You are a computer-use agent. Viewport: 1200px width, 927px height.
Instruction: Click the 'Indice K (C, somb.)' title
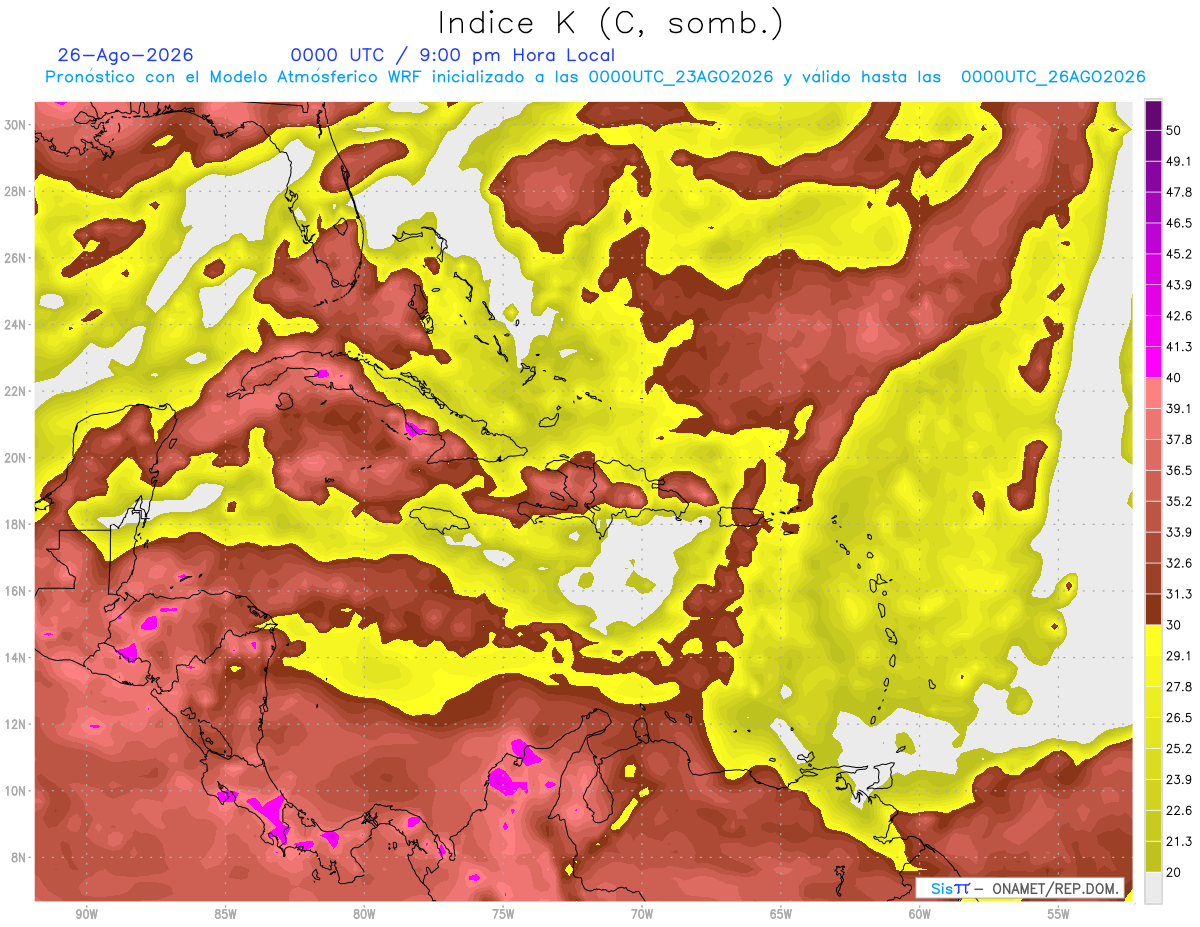(610, 24)
